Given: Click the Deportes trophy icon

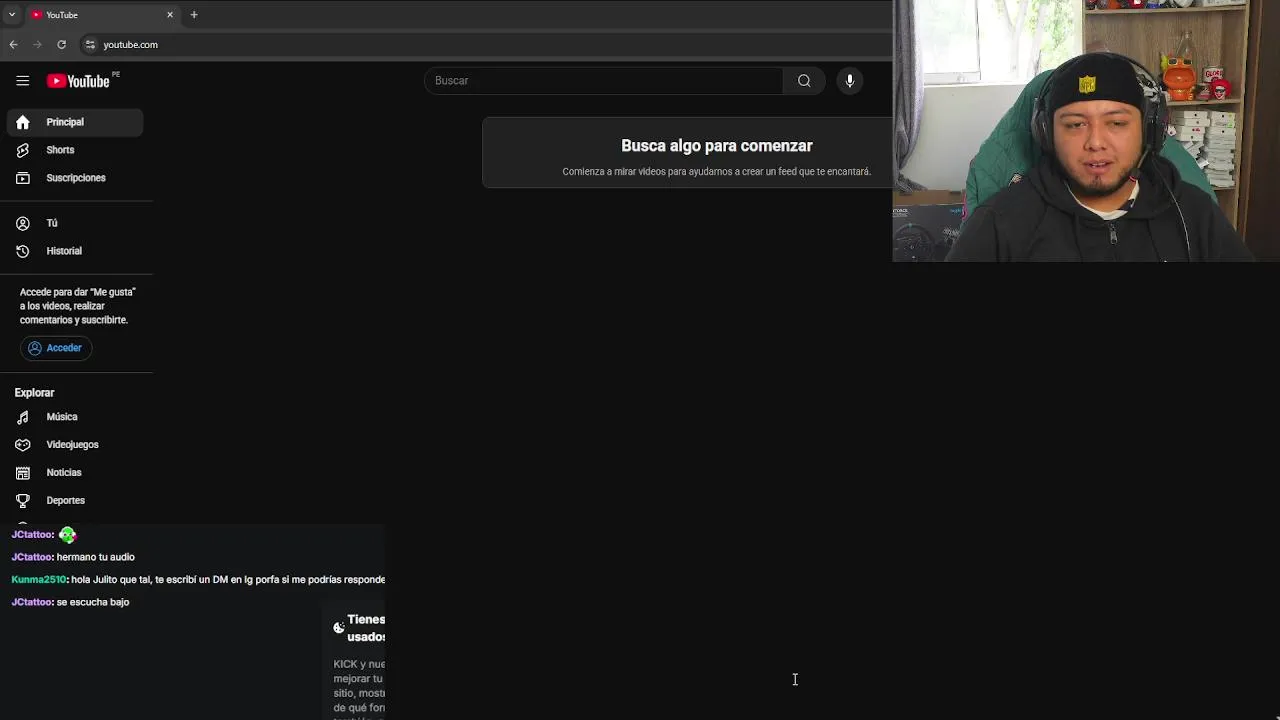Looking at the screenshot, I should pyautogui.click(x=23, y=501).
